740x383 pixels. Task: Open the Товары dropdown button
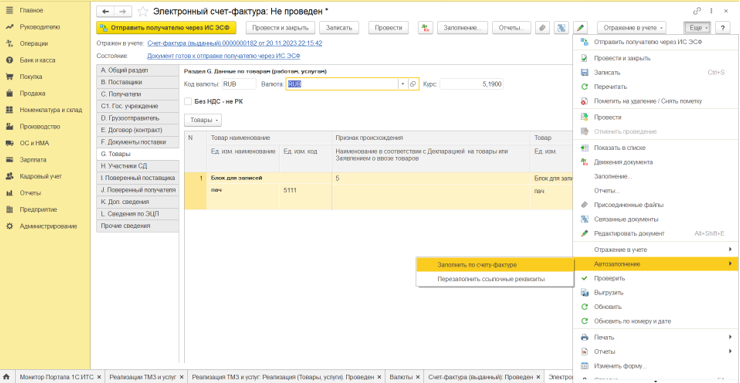[203, 120]
